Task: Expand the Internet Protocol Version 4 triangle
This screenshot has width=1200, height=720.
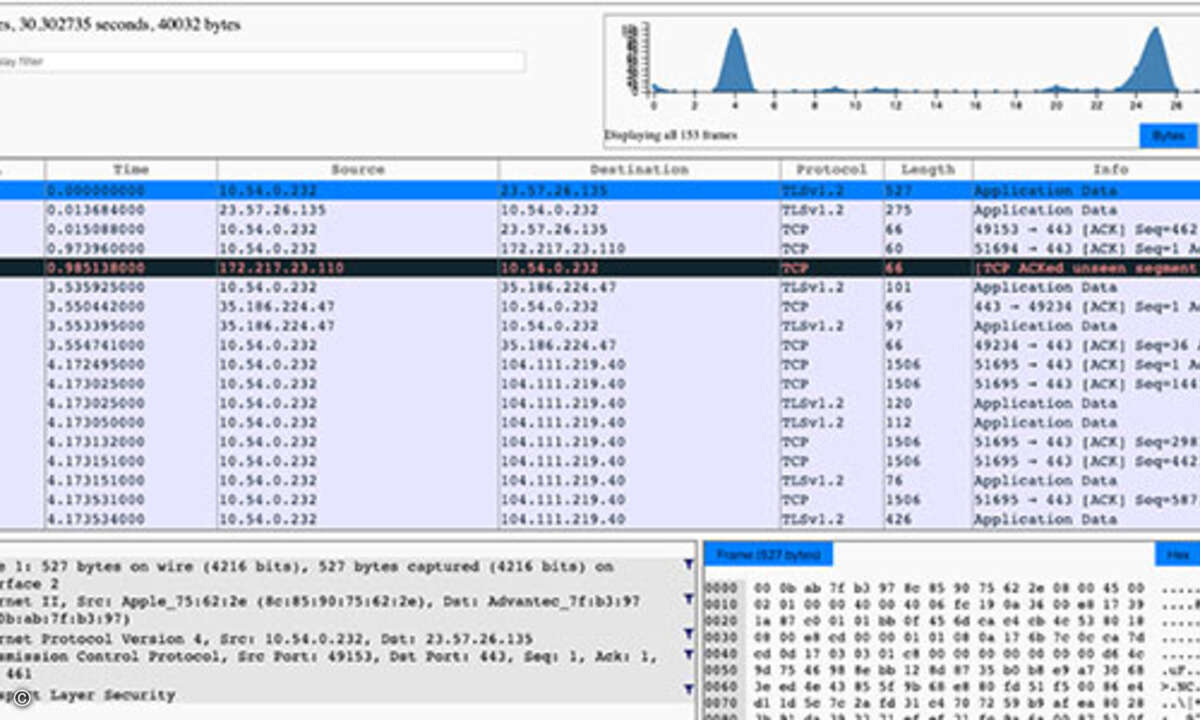Action: tap(688, 635)
